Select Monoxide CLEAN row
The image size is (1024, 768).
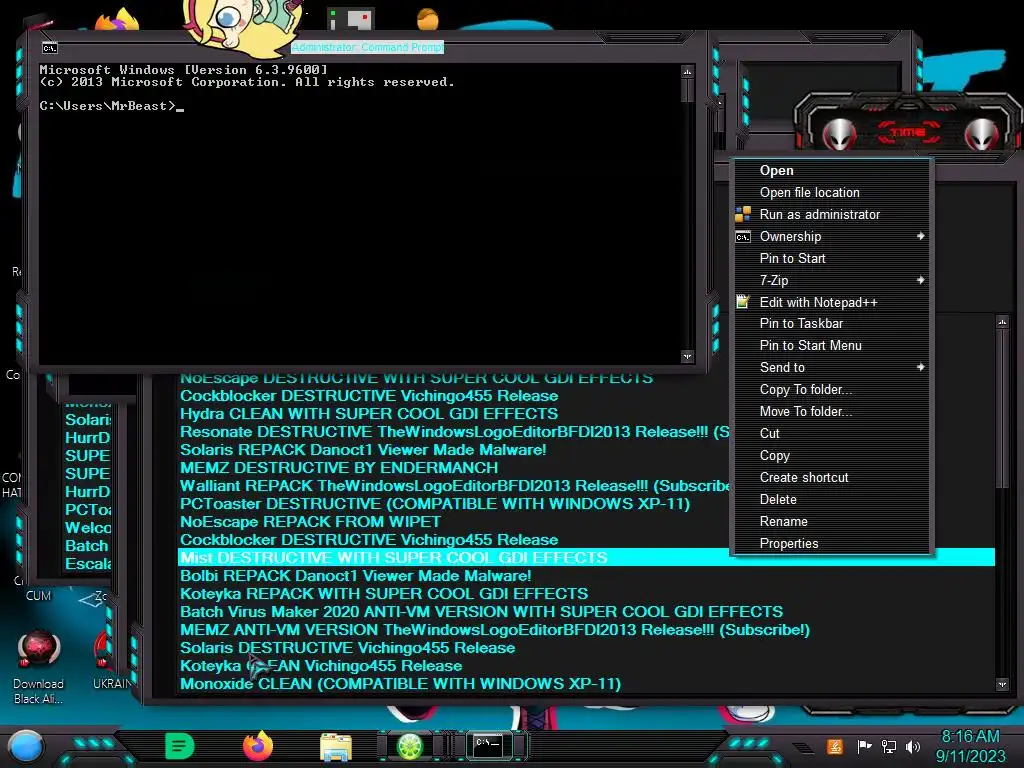400,684
